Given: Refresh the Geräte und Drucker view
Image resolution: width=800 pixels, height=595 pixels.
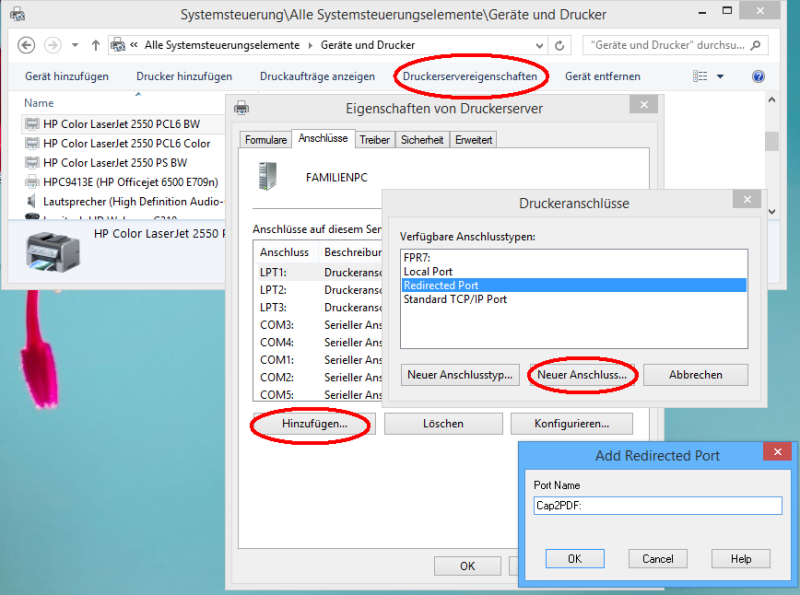Looking at the screenshot, I should tap(560, 46).
